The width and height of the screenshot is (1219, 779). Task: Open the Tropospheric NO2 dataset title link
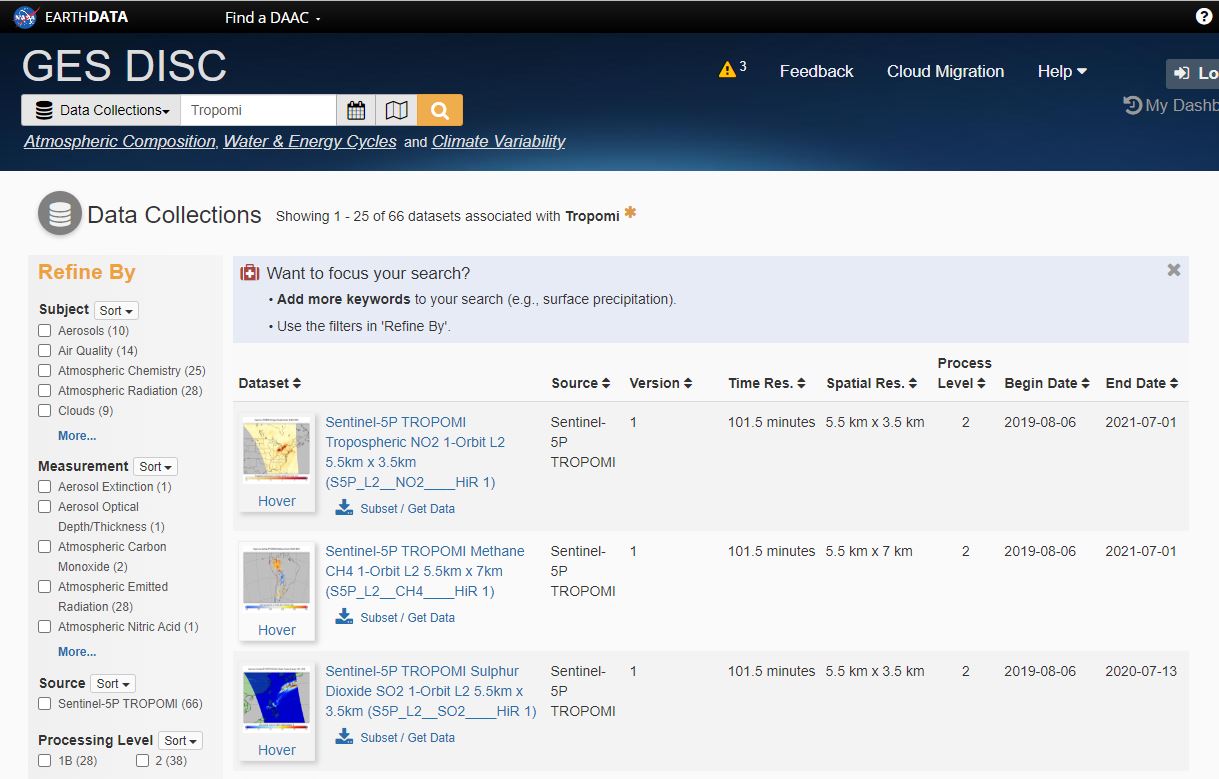coord(415,452)
